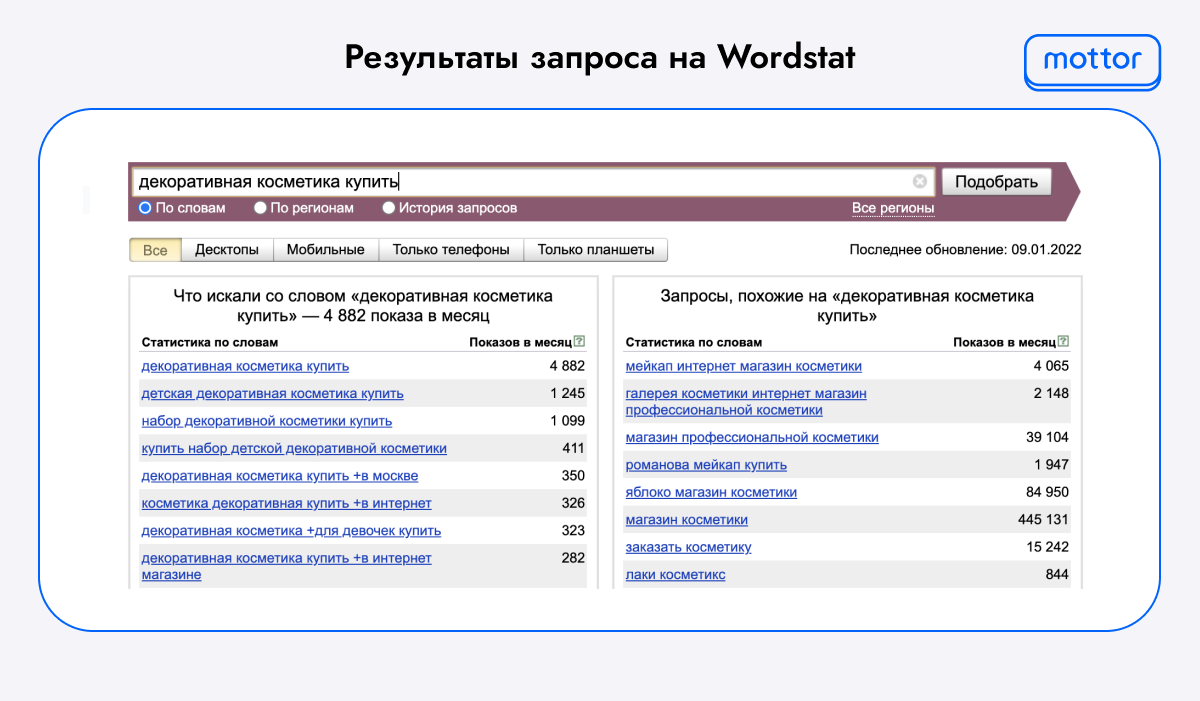Open the 'мейкап интернет магазин косметики' link

(744, 366)
